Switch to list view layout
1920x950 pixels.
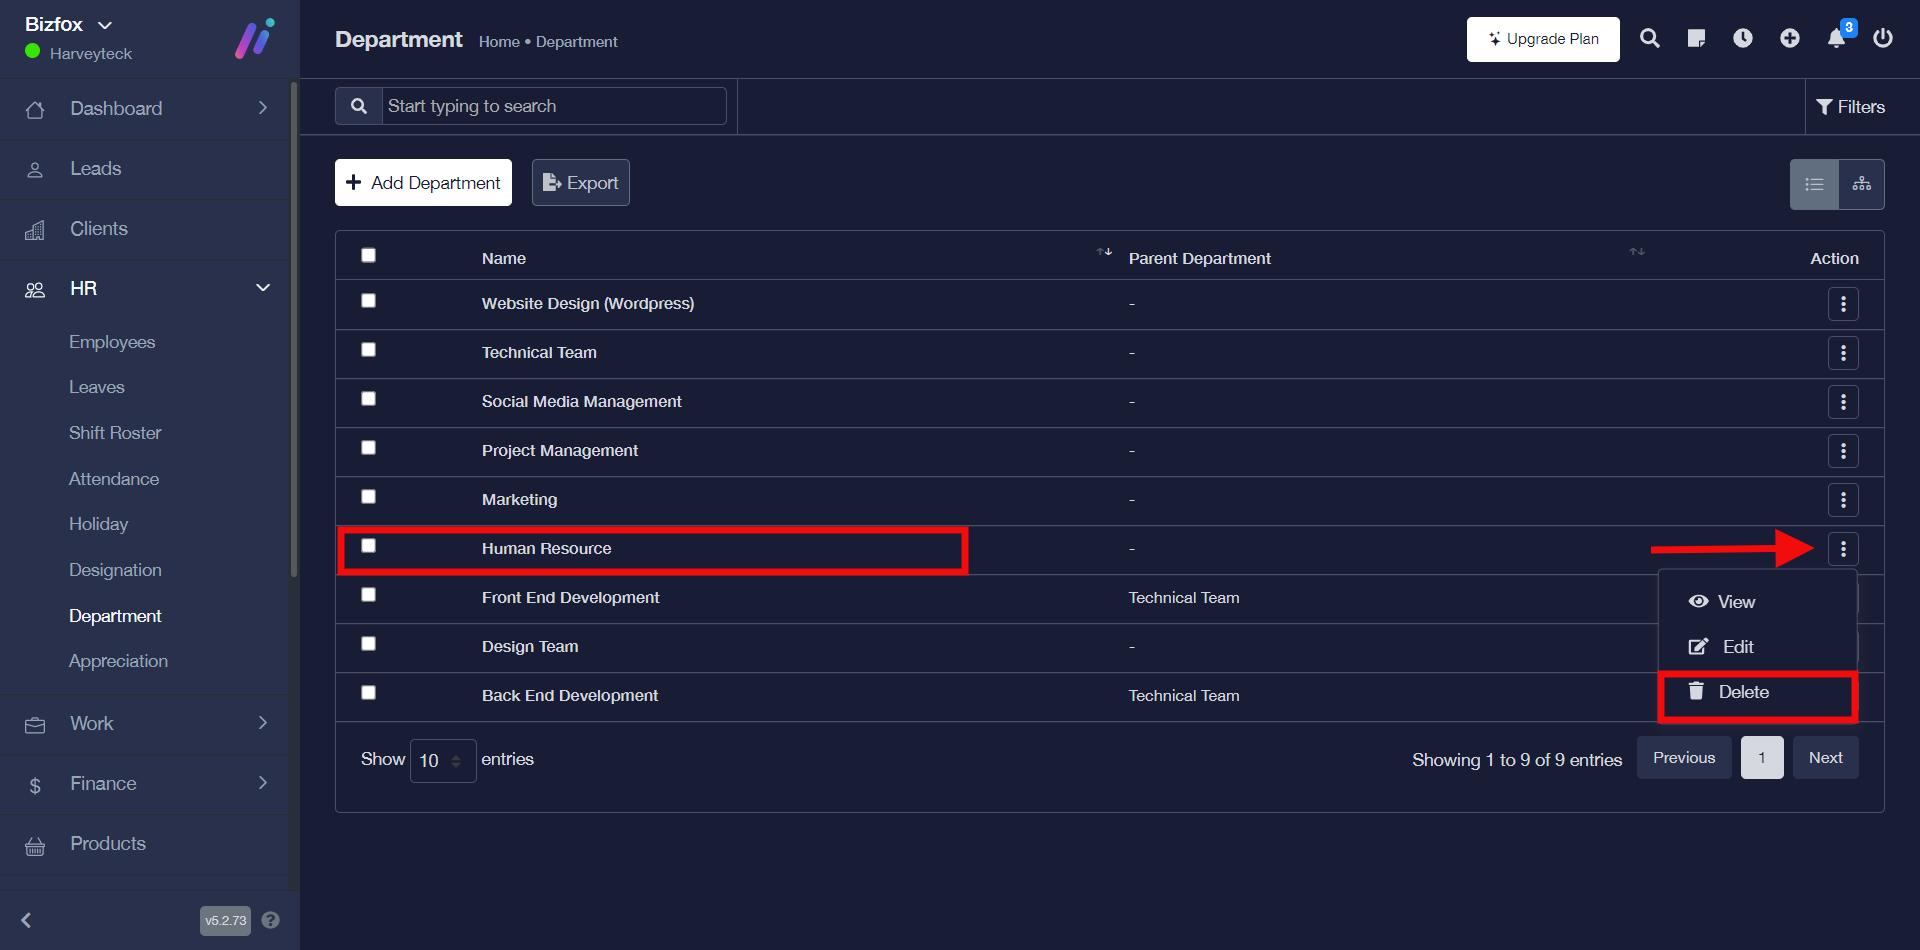pyautogui.click(x=1814, y=184)
